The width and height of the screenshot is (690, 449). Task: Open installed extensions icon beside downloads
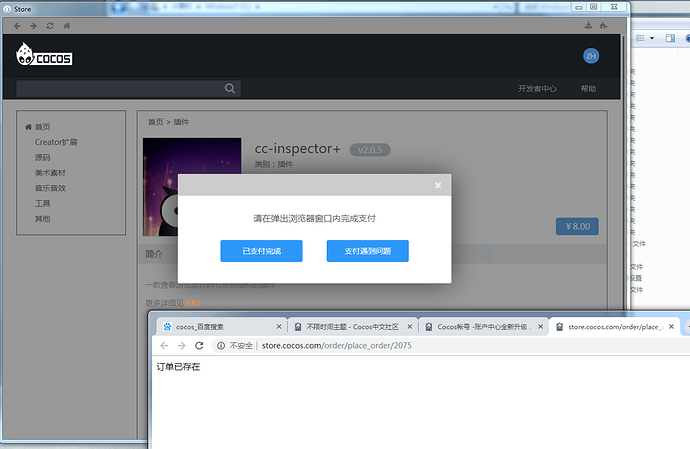603,26
